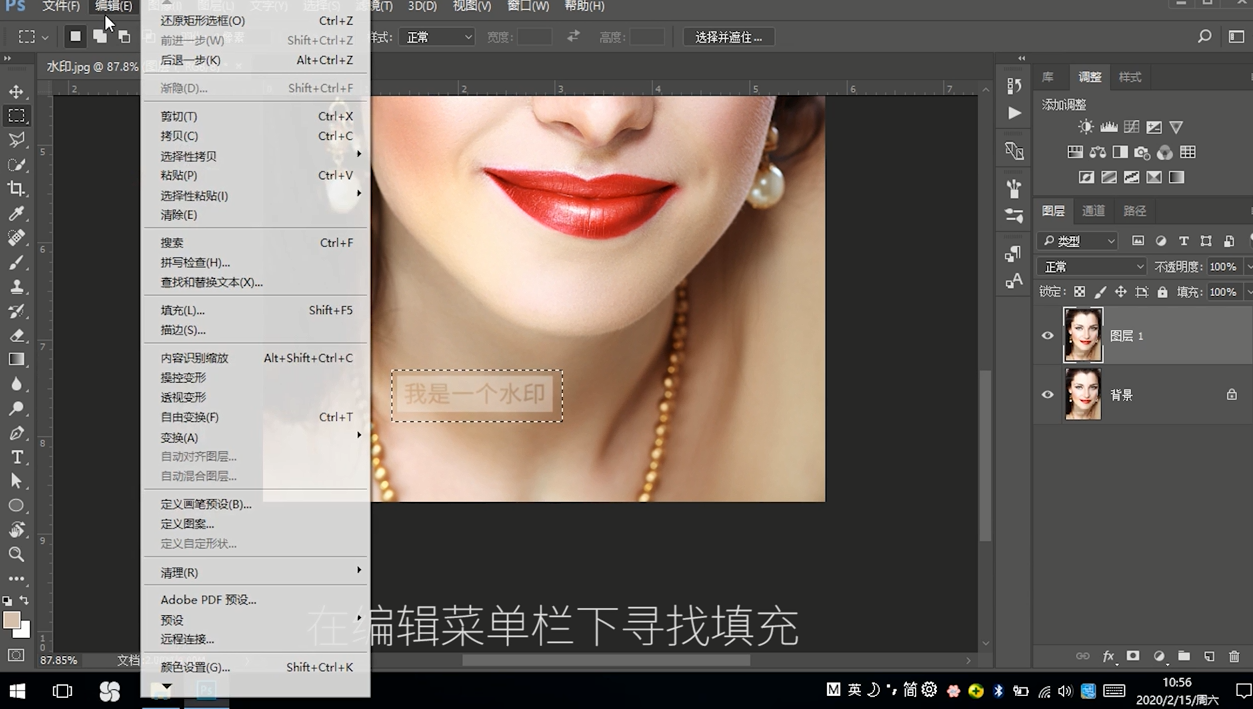Screen dimensions: 1253x709
Task: Click the foreground color swatch
Action: coord(12,620)
